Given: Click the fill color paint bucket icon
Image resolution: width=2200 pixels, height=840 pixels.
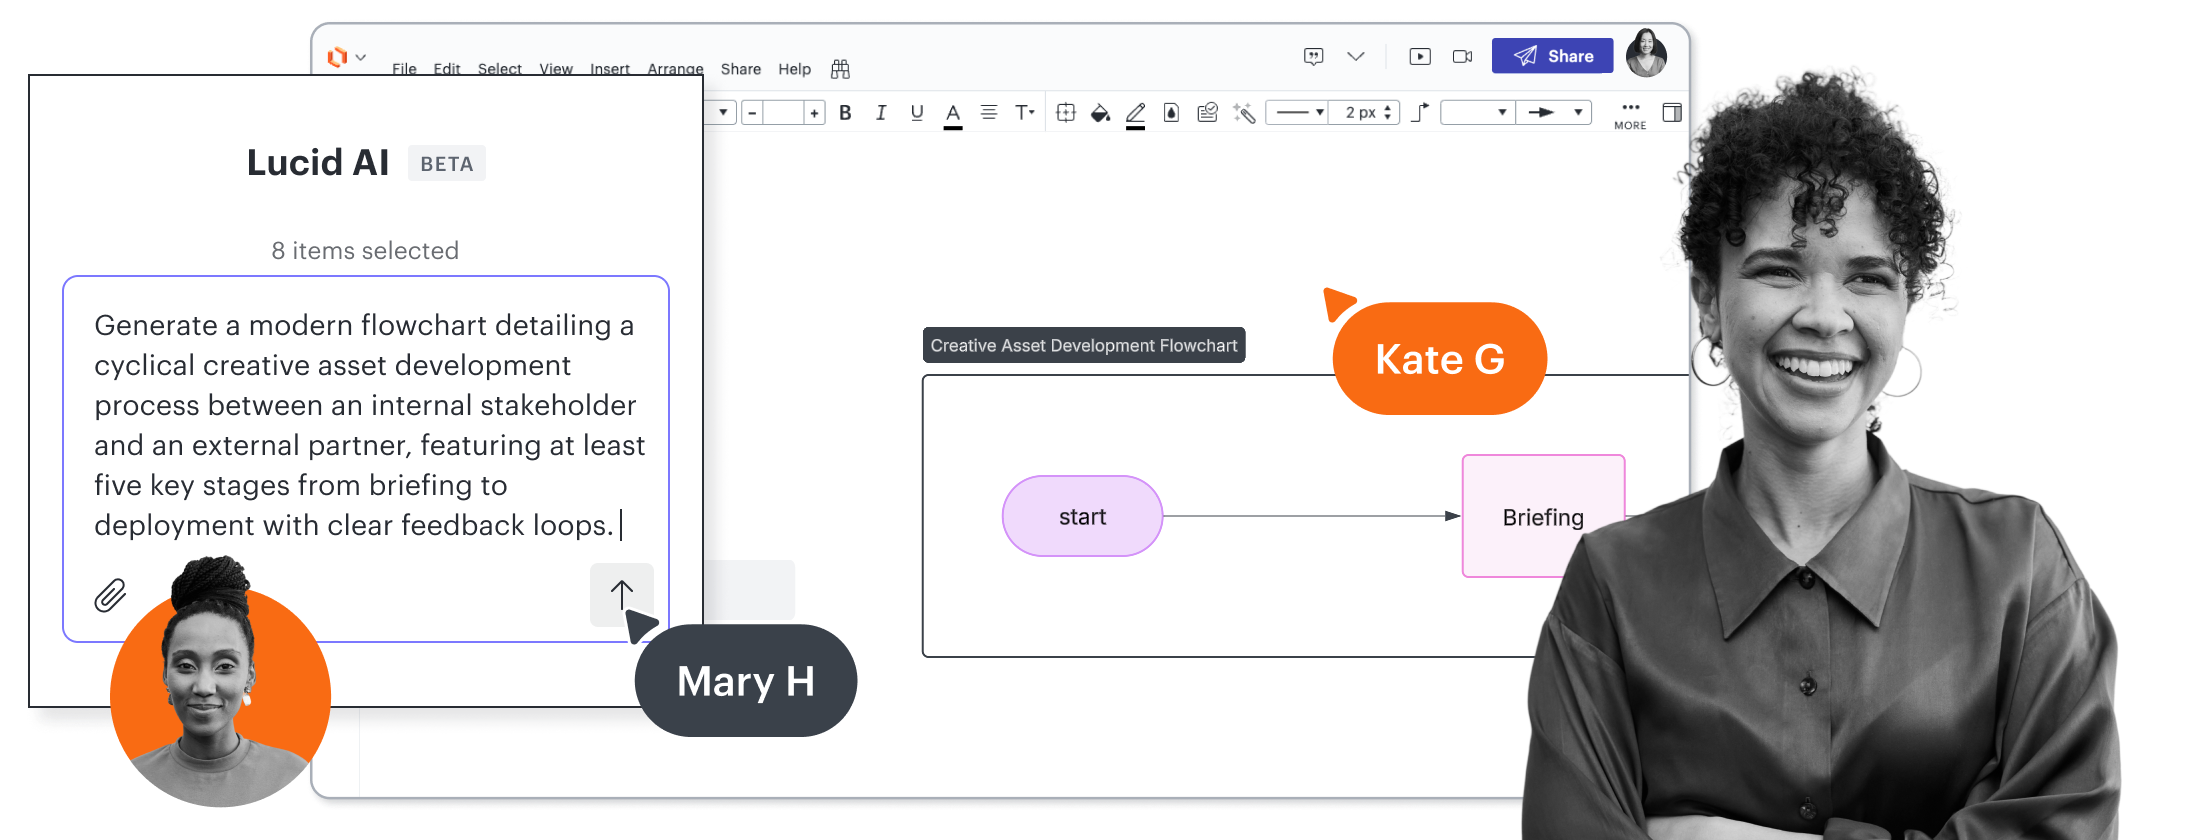Looking at the screenshot, I should 1100,113.
